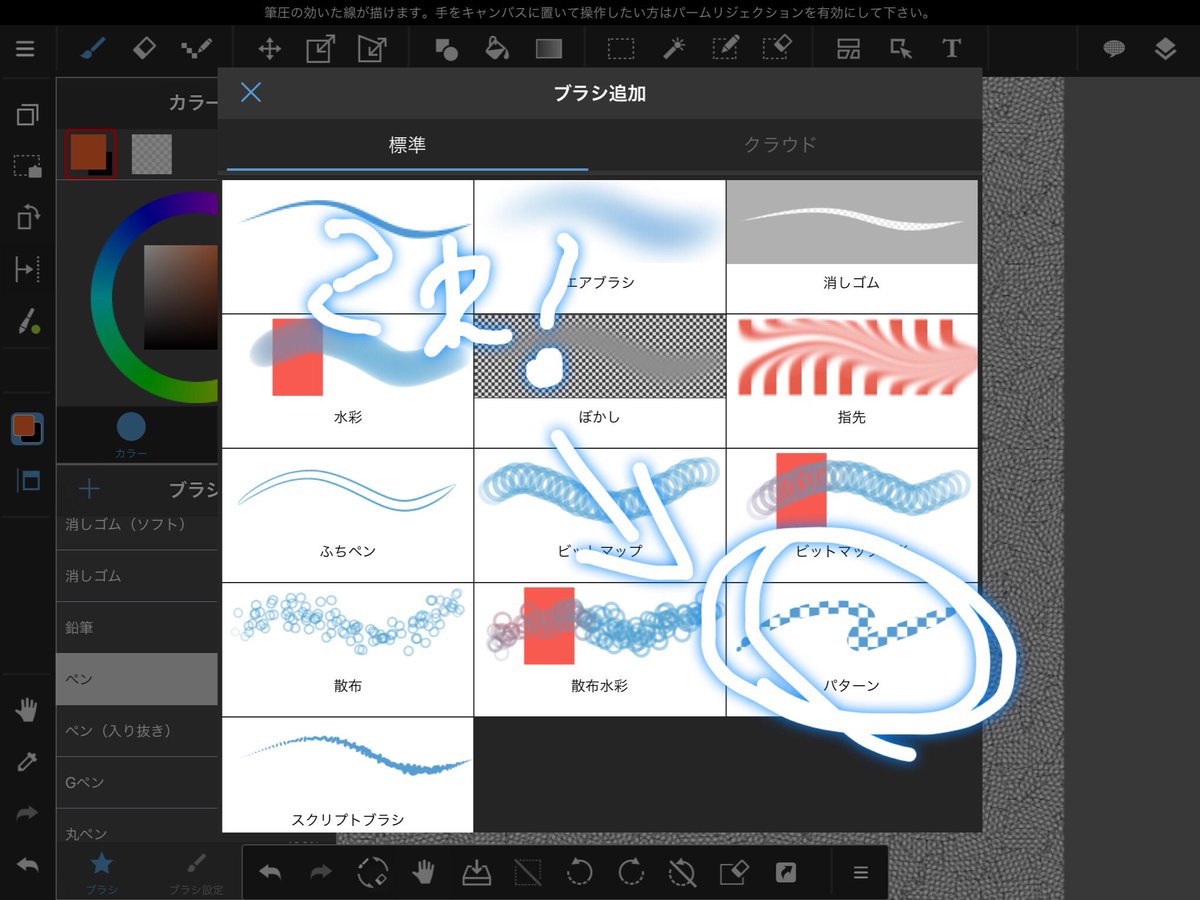Tap the hand icon in bottom toolbar
The height and width of the screenshot is (900, 1200).
(424, 872)
